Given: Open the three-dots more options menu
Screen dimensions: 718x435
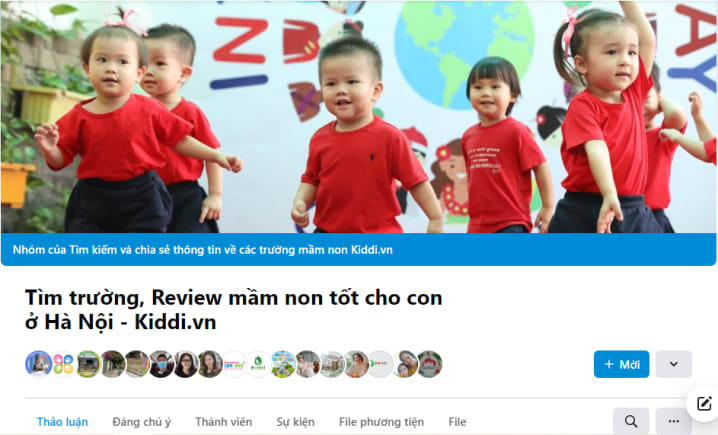Looking at the screenshot, I should (x=673, y=421).
